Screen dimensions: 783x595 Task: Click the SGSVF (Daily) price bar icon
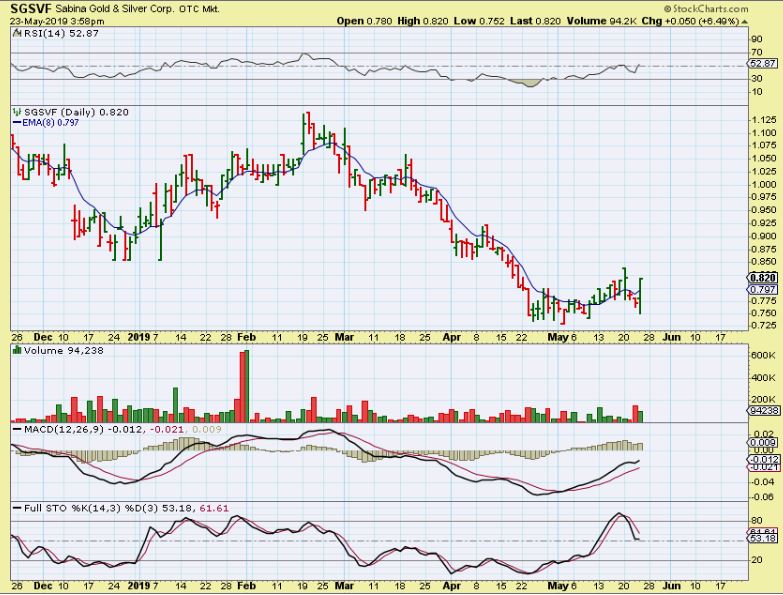click(x=13, y=112)
